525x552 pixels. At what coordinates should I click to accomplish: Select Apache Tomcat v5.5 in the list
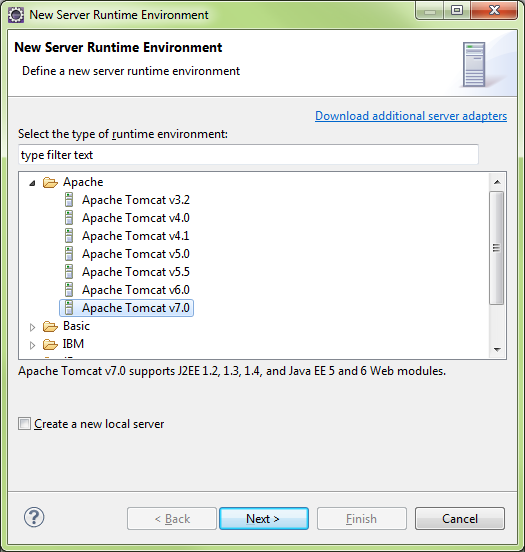[136, 272]
